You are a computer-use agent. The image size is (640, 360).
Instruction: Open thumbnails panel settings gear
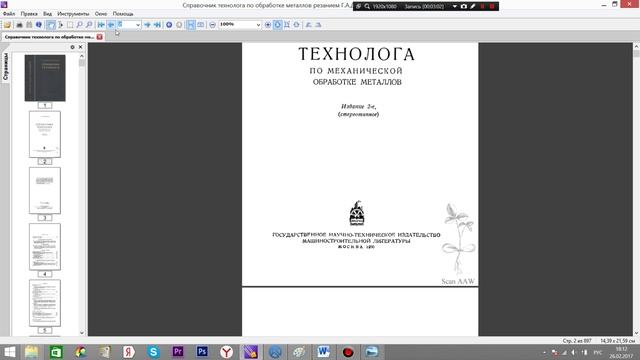click(x=72, y=47)
